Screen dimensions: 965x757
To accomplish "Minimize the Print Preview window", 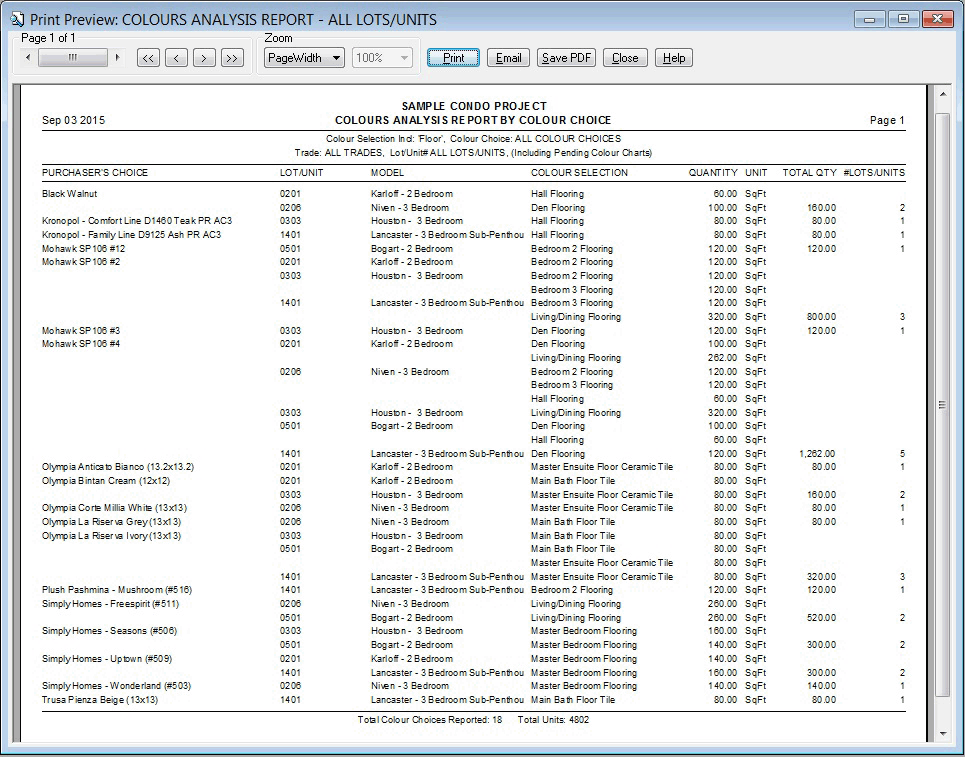I will point(870,19).
